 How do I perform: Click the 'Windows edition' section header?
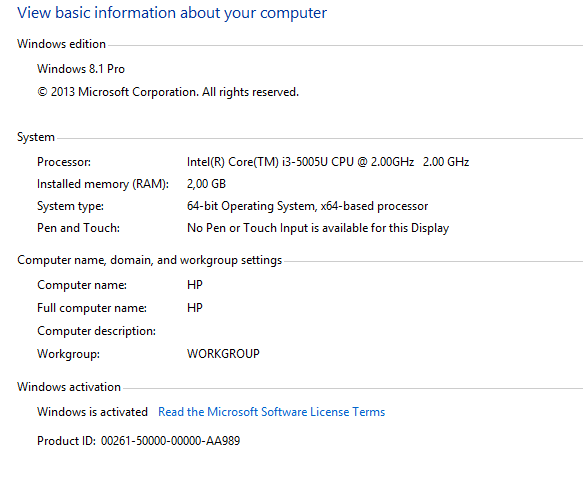click(x=61, y=44)
